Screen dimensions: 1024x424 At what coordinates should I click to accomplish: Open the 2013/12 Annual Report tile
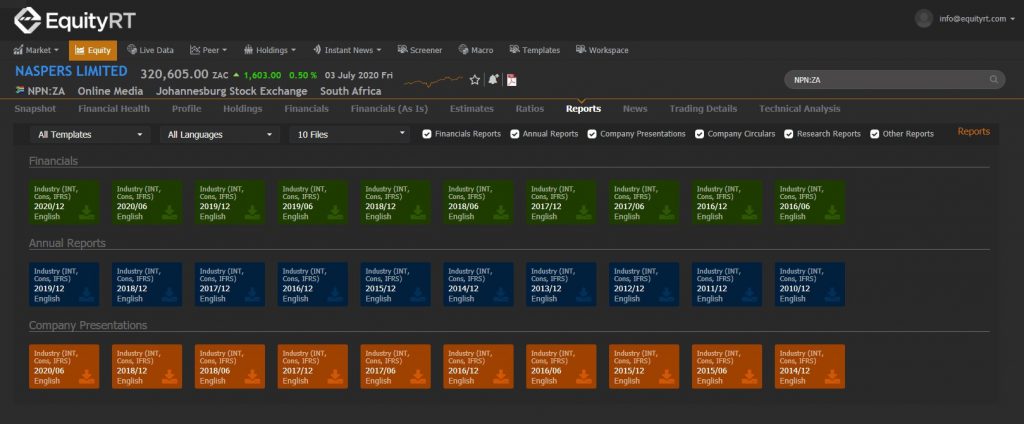click(x=562, y=285)
